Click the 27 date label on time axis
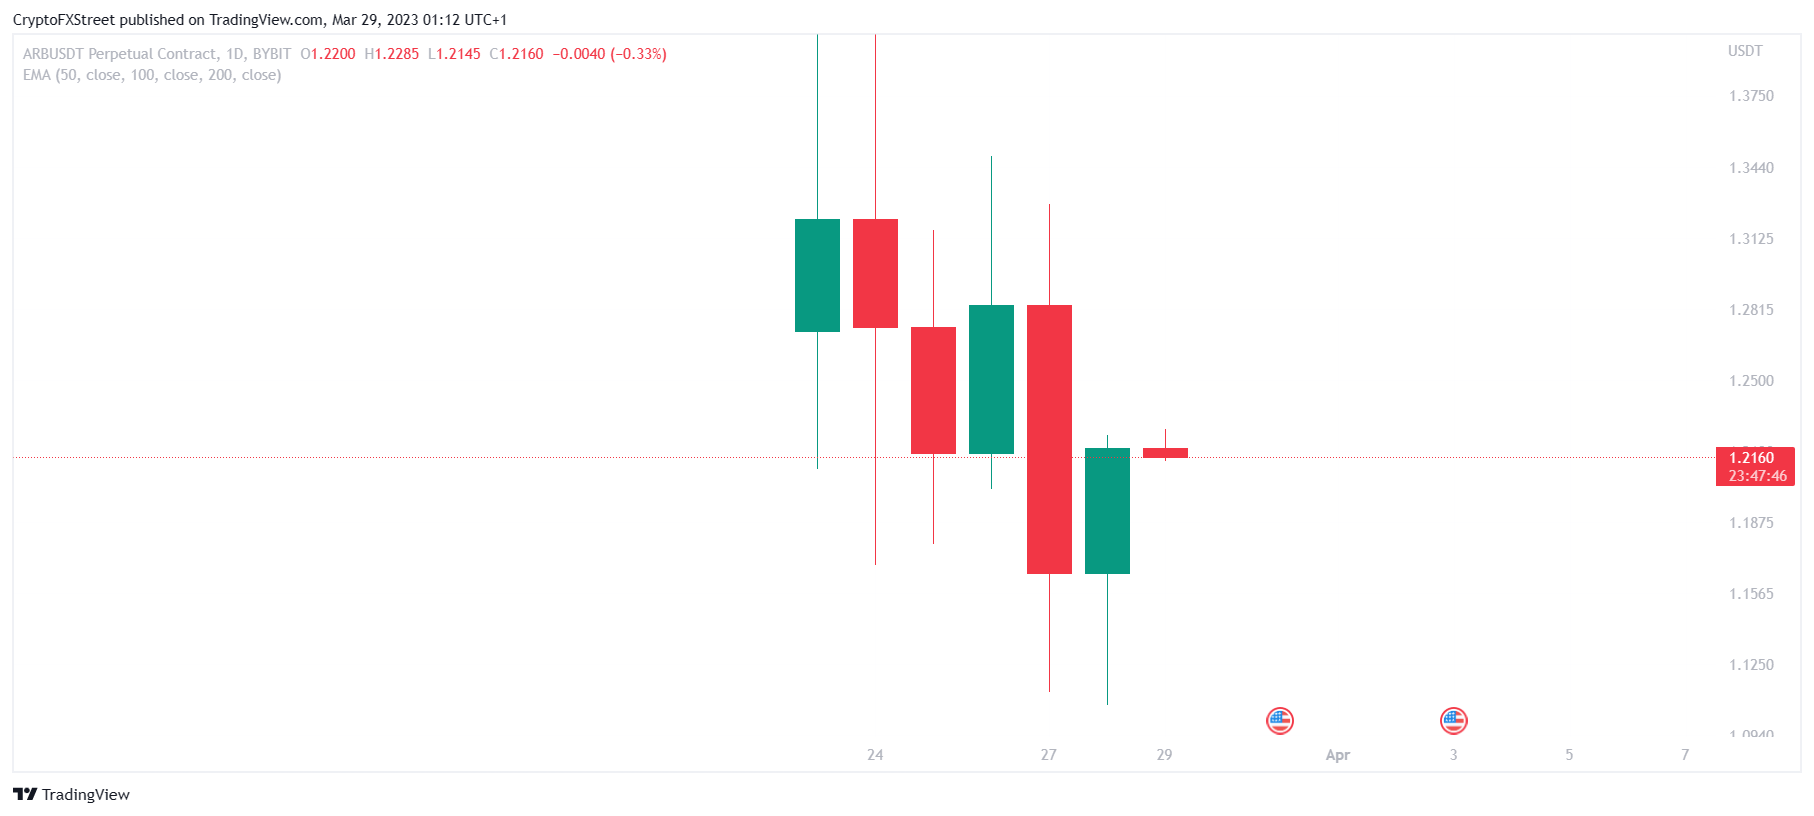This screenshot has width=1814, height=816. pyautogui.click(x=1048, y=755)
